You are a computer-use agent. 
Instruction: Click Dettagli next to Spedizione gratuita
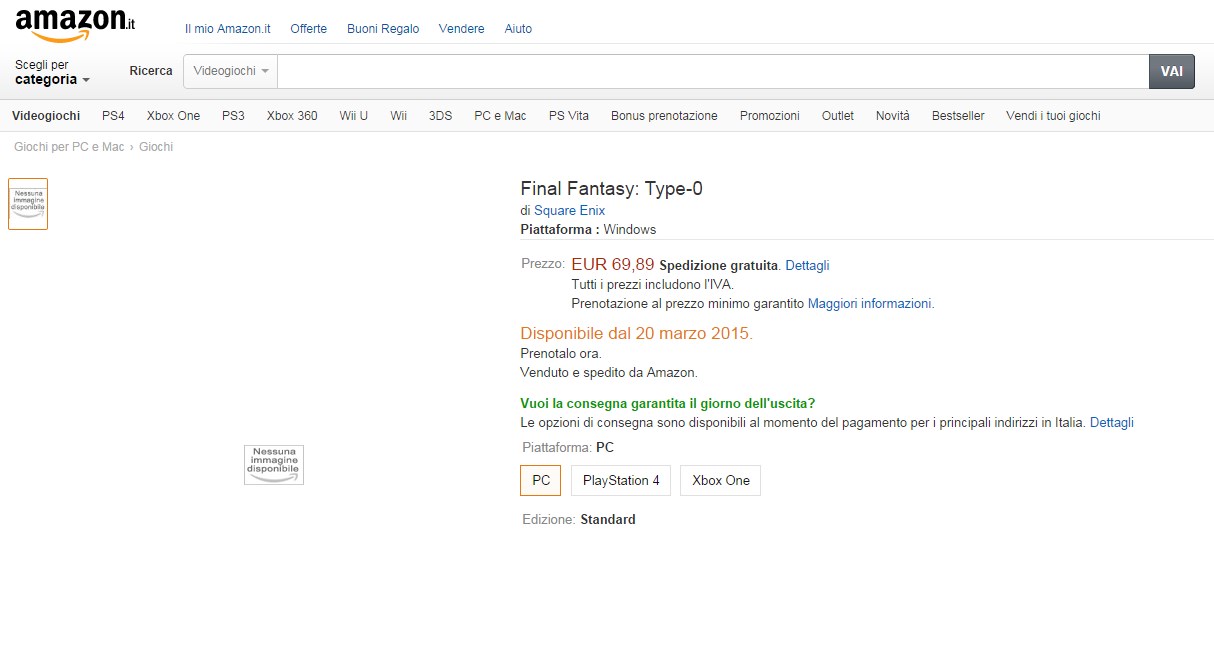tap(807, 266)
